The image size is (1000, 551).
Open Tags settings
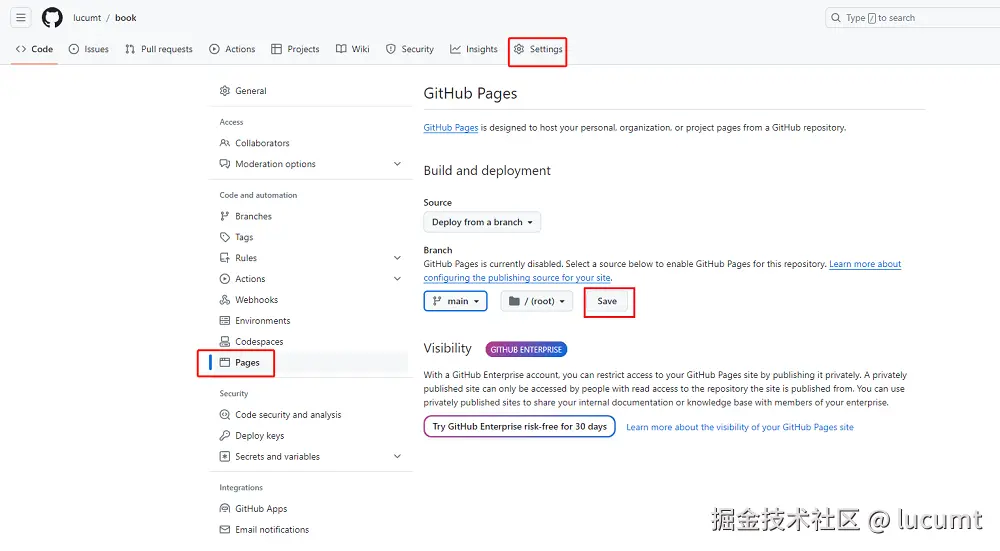tap(244, 237)
